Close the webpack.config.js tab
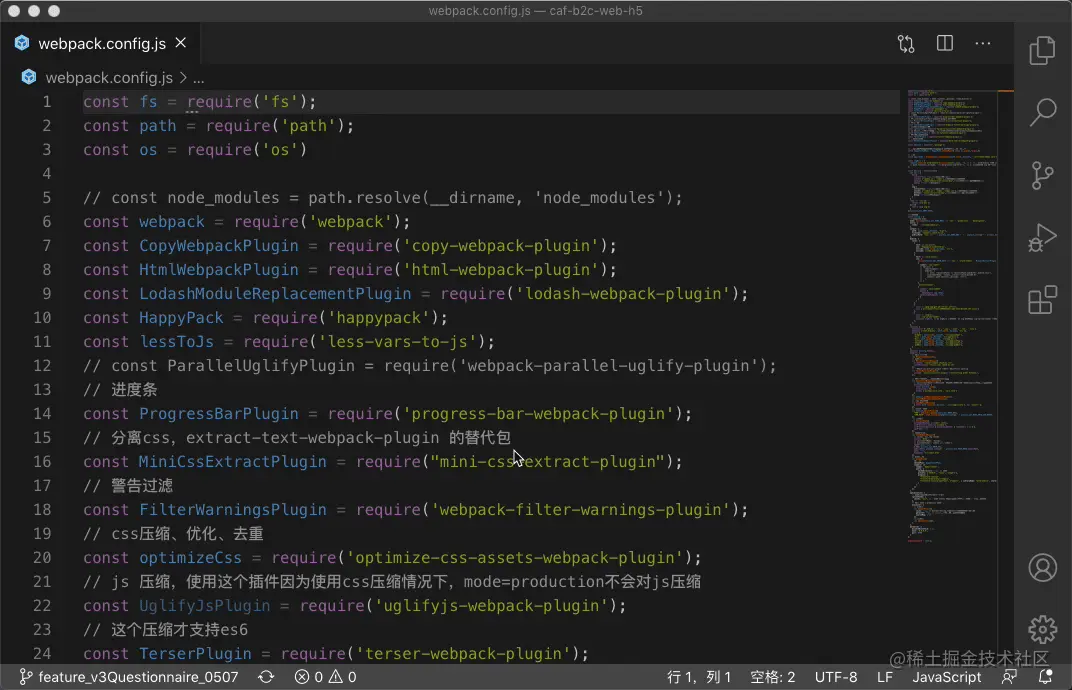 coord(180,43)
